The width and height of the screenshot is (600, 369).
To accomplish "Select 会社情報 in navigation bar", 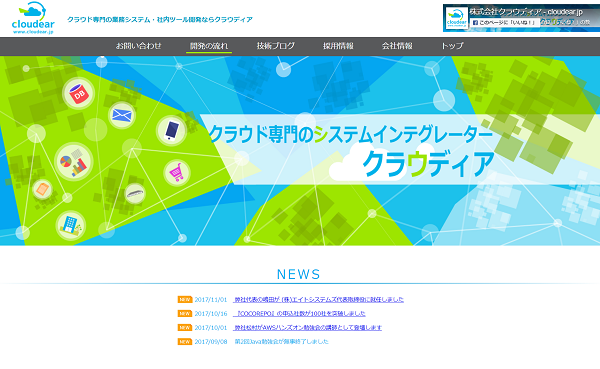I will tap(397, 46).
